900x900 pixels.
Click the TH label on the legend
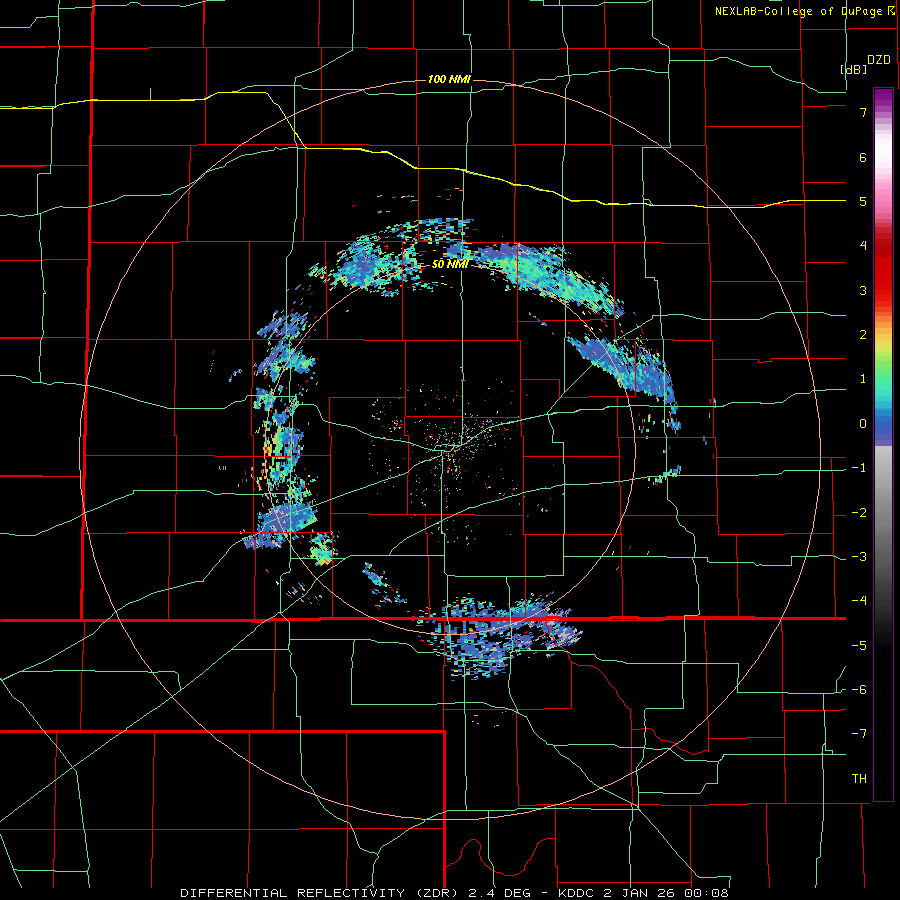tap(859, 779)
